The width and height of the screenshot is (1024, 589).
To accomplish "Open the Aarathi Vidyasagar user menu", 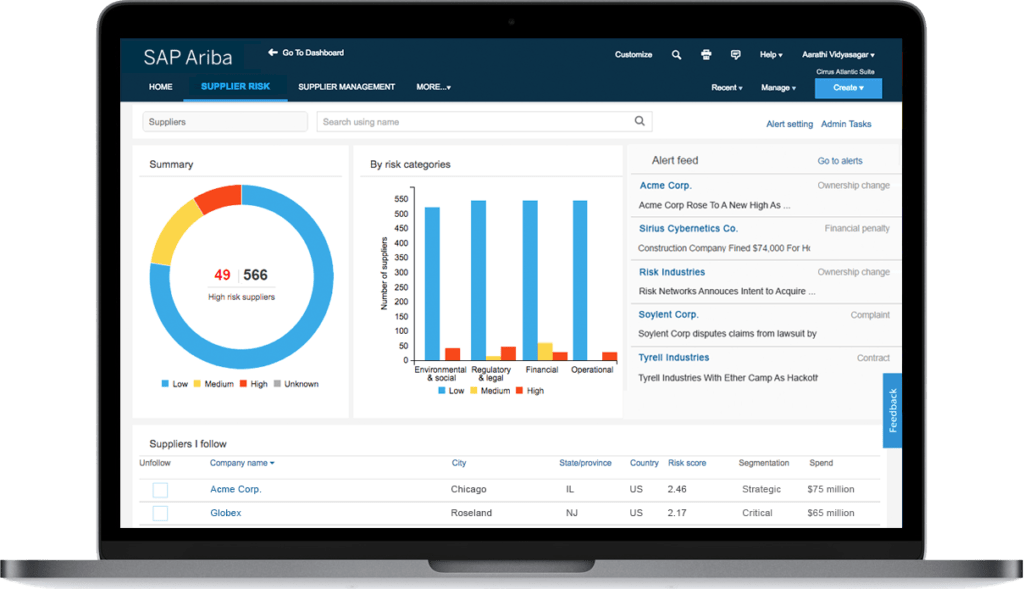I will pos(838,55).
